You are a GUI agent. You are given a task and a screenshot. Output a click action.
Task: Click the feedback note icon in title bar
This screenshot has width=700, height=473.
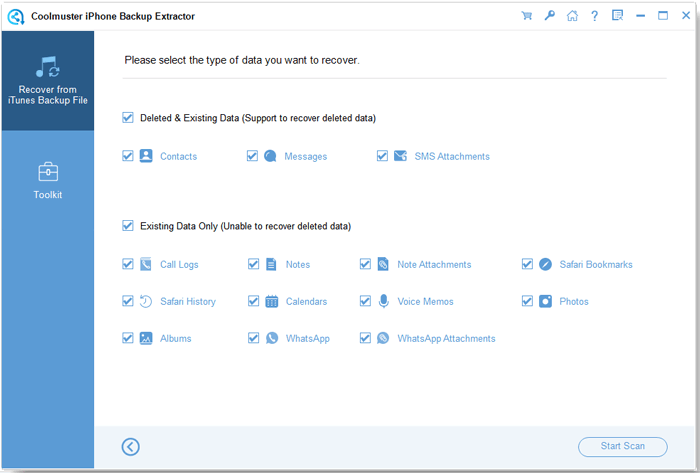617,16
